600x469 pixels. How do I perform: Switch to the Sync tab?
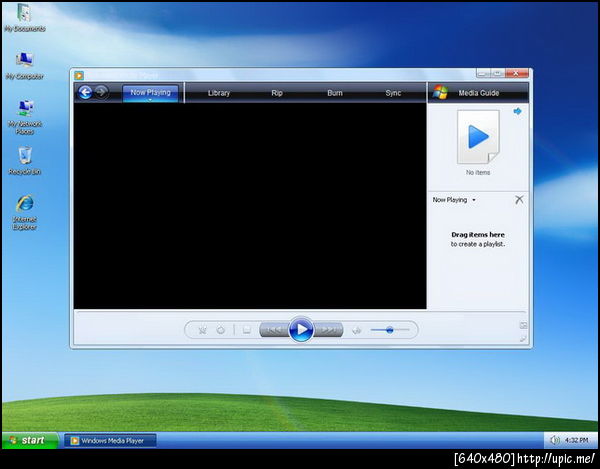pos(393,93)
